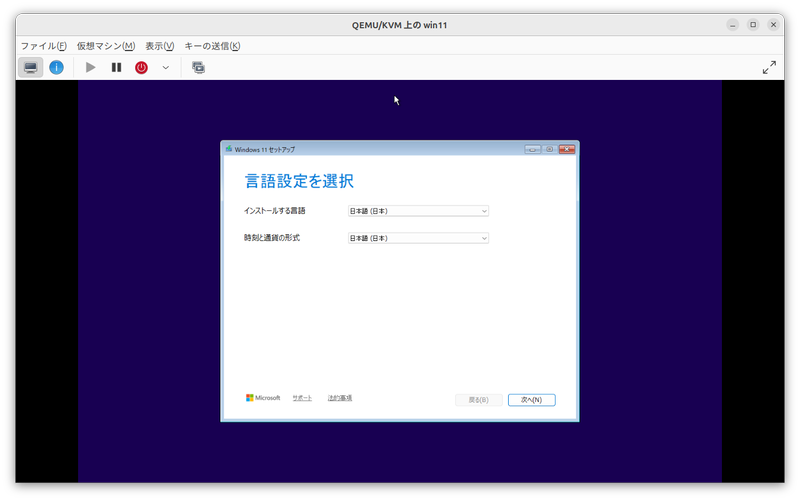Viewport: 800px width, 500px height.
Task: Expand the インストールする言語 dropdown
Action: (418, 211)
